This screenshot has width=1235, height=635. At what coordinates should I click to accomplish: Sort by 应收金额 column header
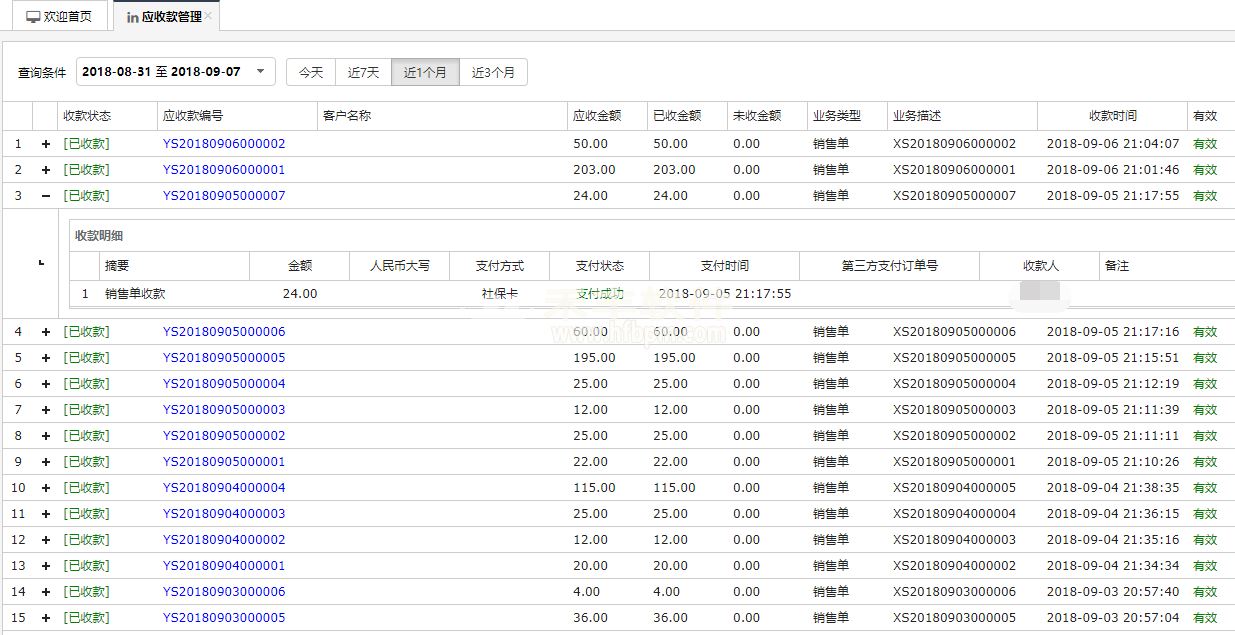tap(597, 116)
